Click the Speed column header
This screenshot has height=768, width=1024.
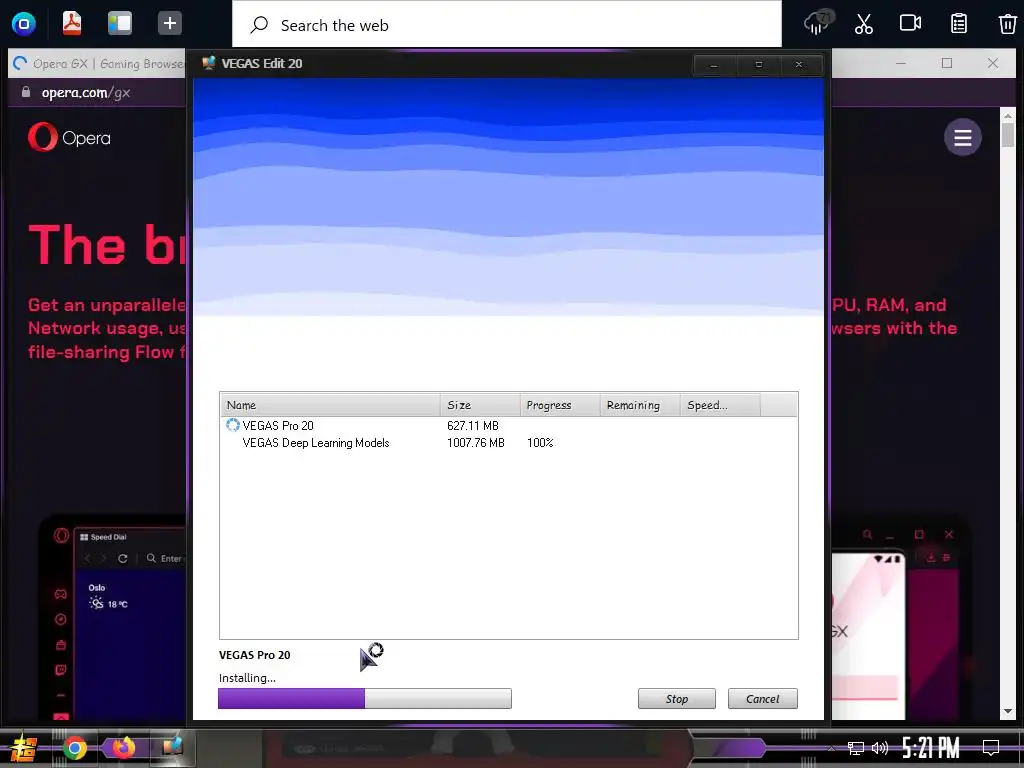pyautogui.click(x=720, y=405)
